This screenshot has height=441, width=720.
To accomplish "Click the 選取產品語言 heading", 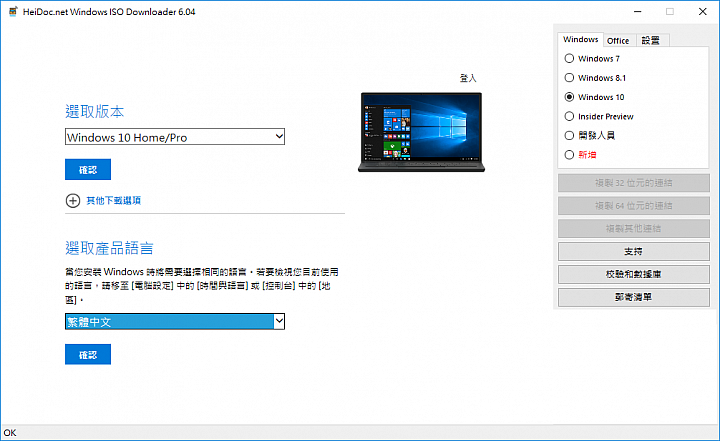I will coord(109,249).
